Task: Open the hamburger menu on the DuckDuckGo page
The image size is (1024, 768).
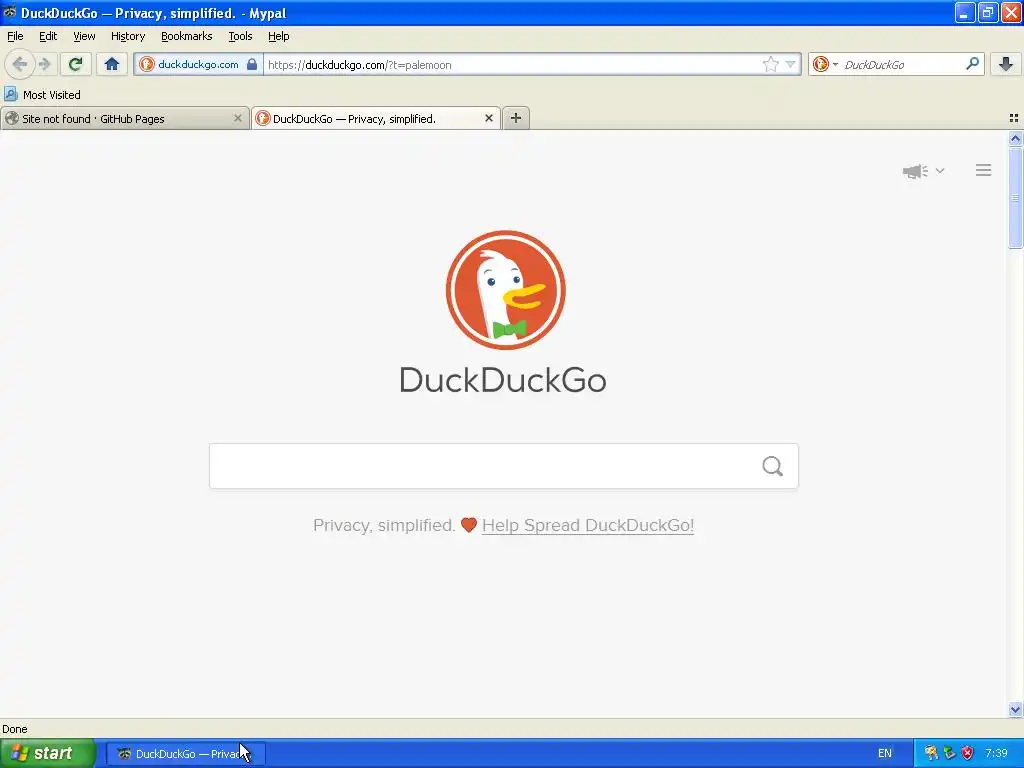Action: 984,170
